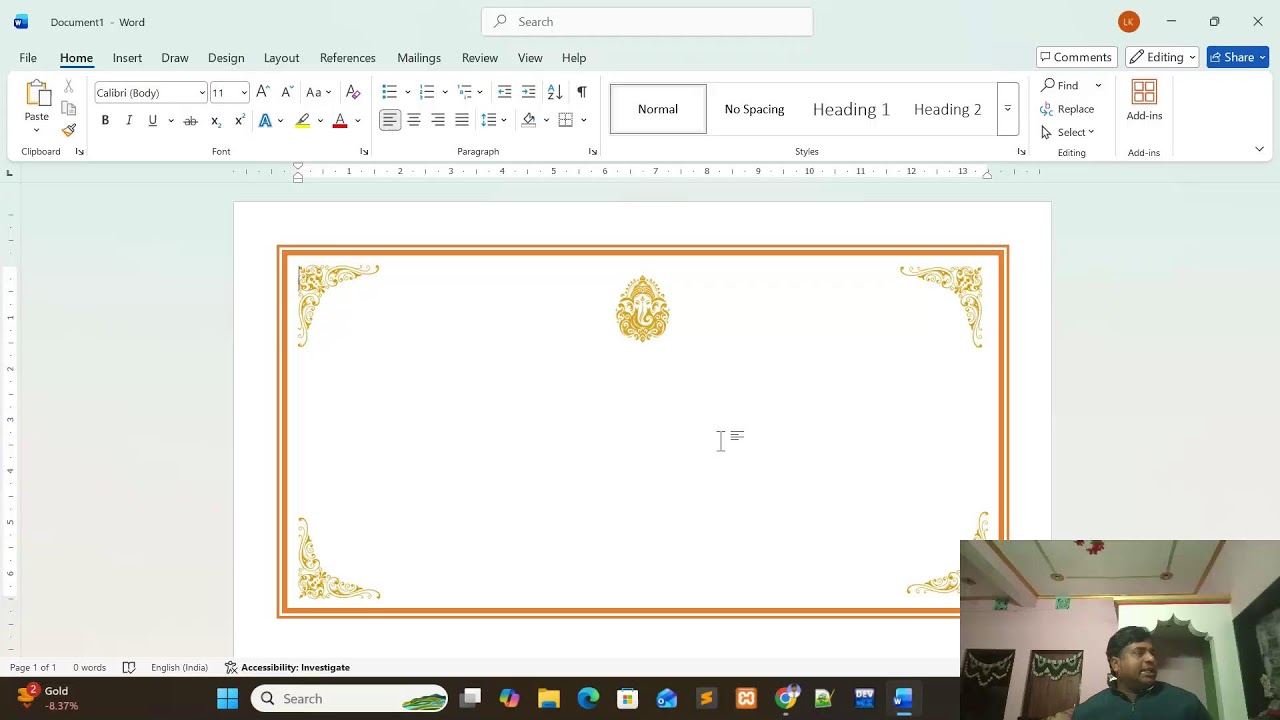The height and width of the screenshot is (720, 1280).
Task: Expand the Styles gallery
Action: [1008, 108]
